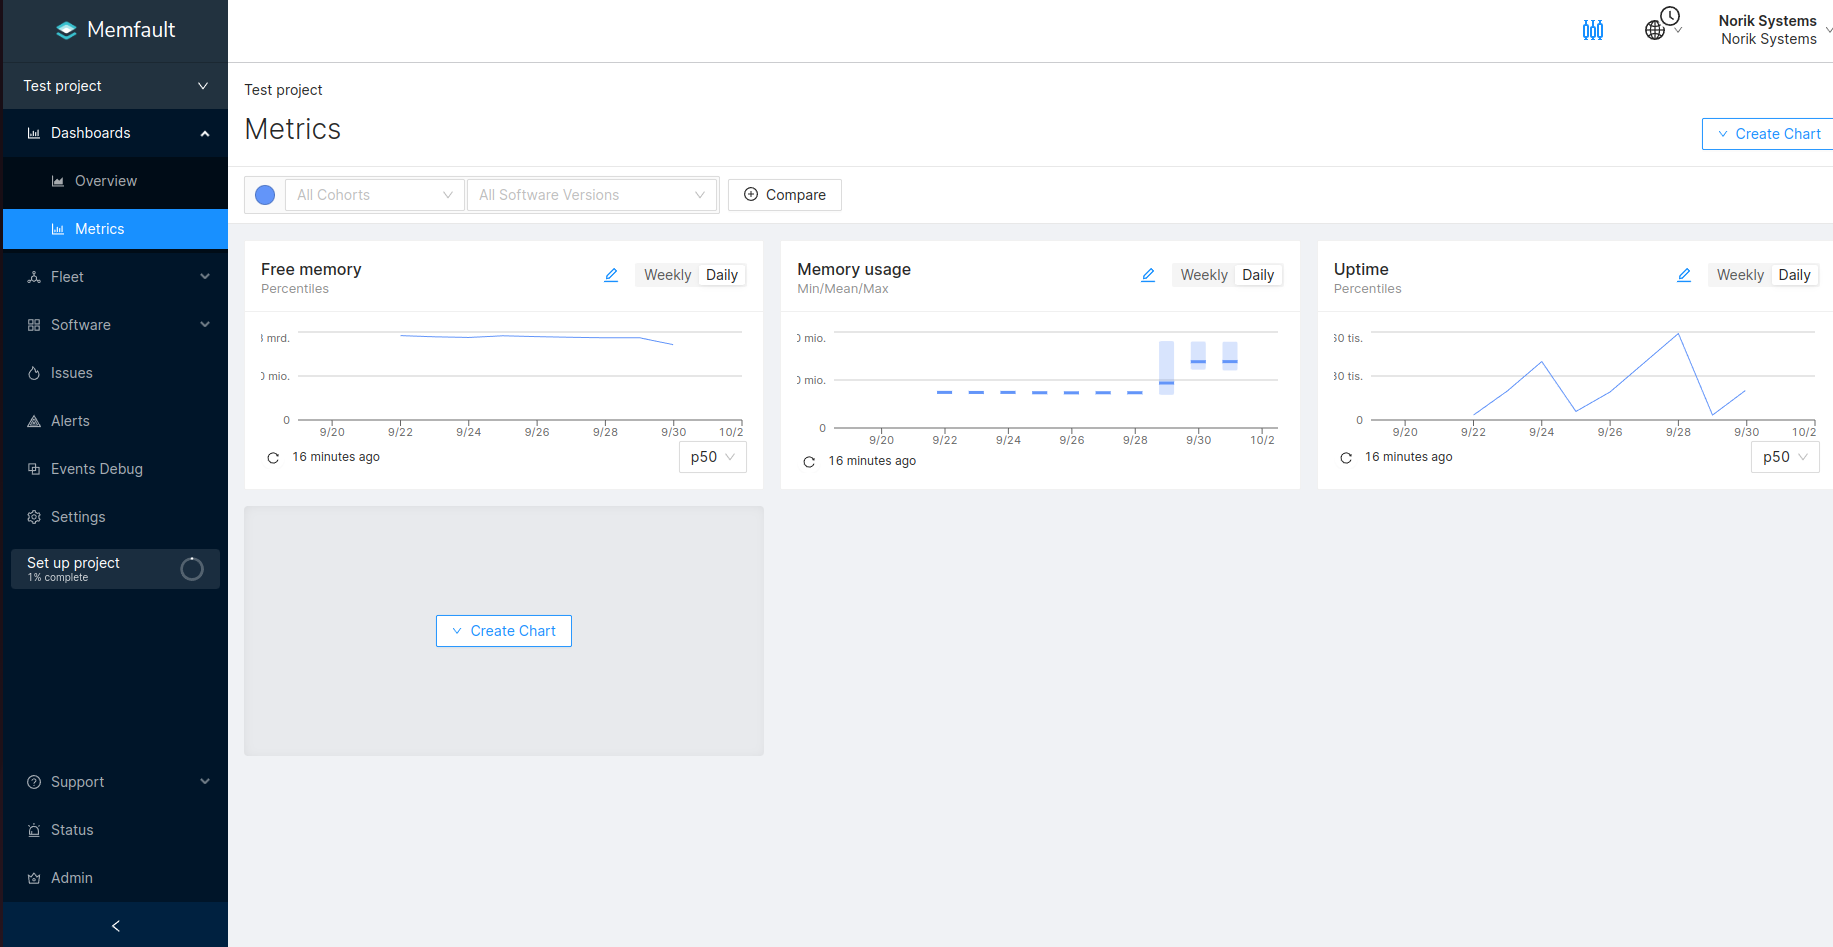Open the Alerts page
Image resolution: width=1833 pixels, height=947 pixels.
pyautogui.click(x=116, y=421)
